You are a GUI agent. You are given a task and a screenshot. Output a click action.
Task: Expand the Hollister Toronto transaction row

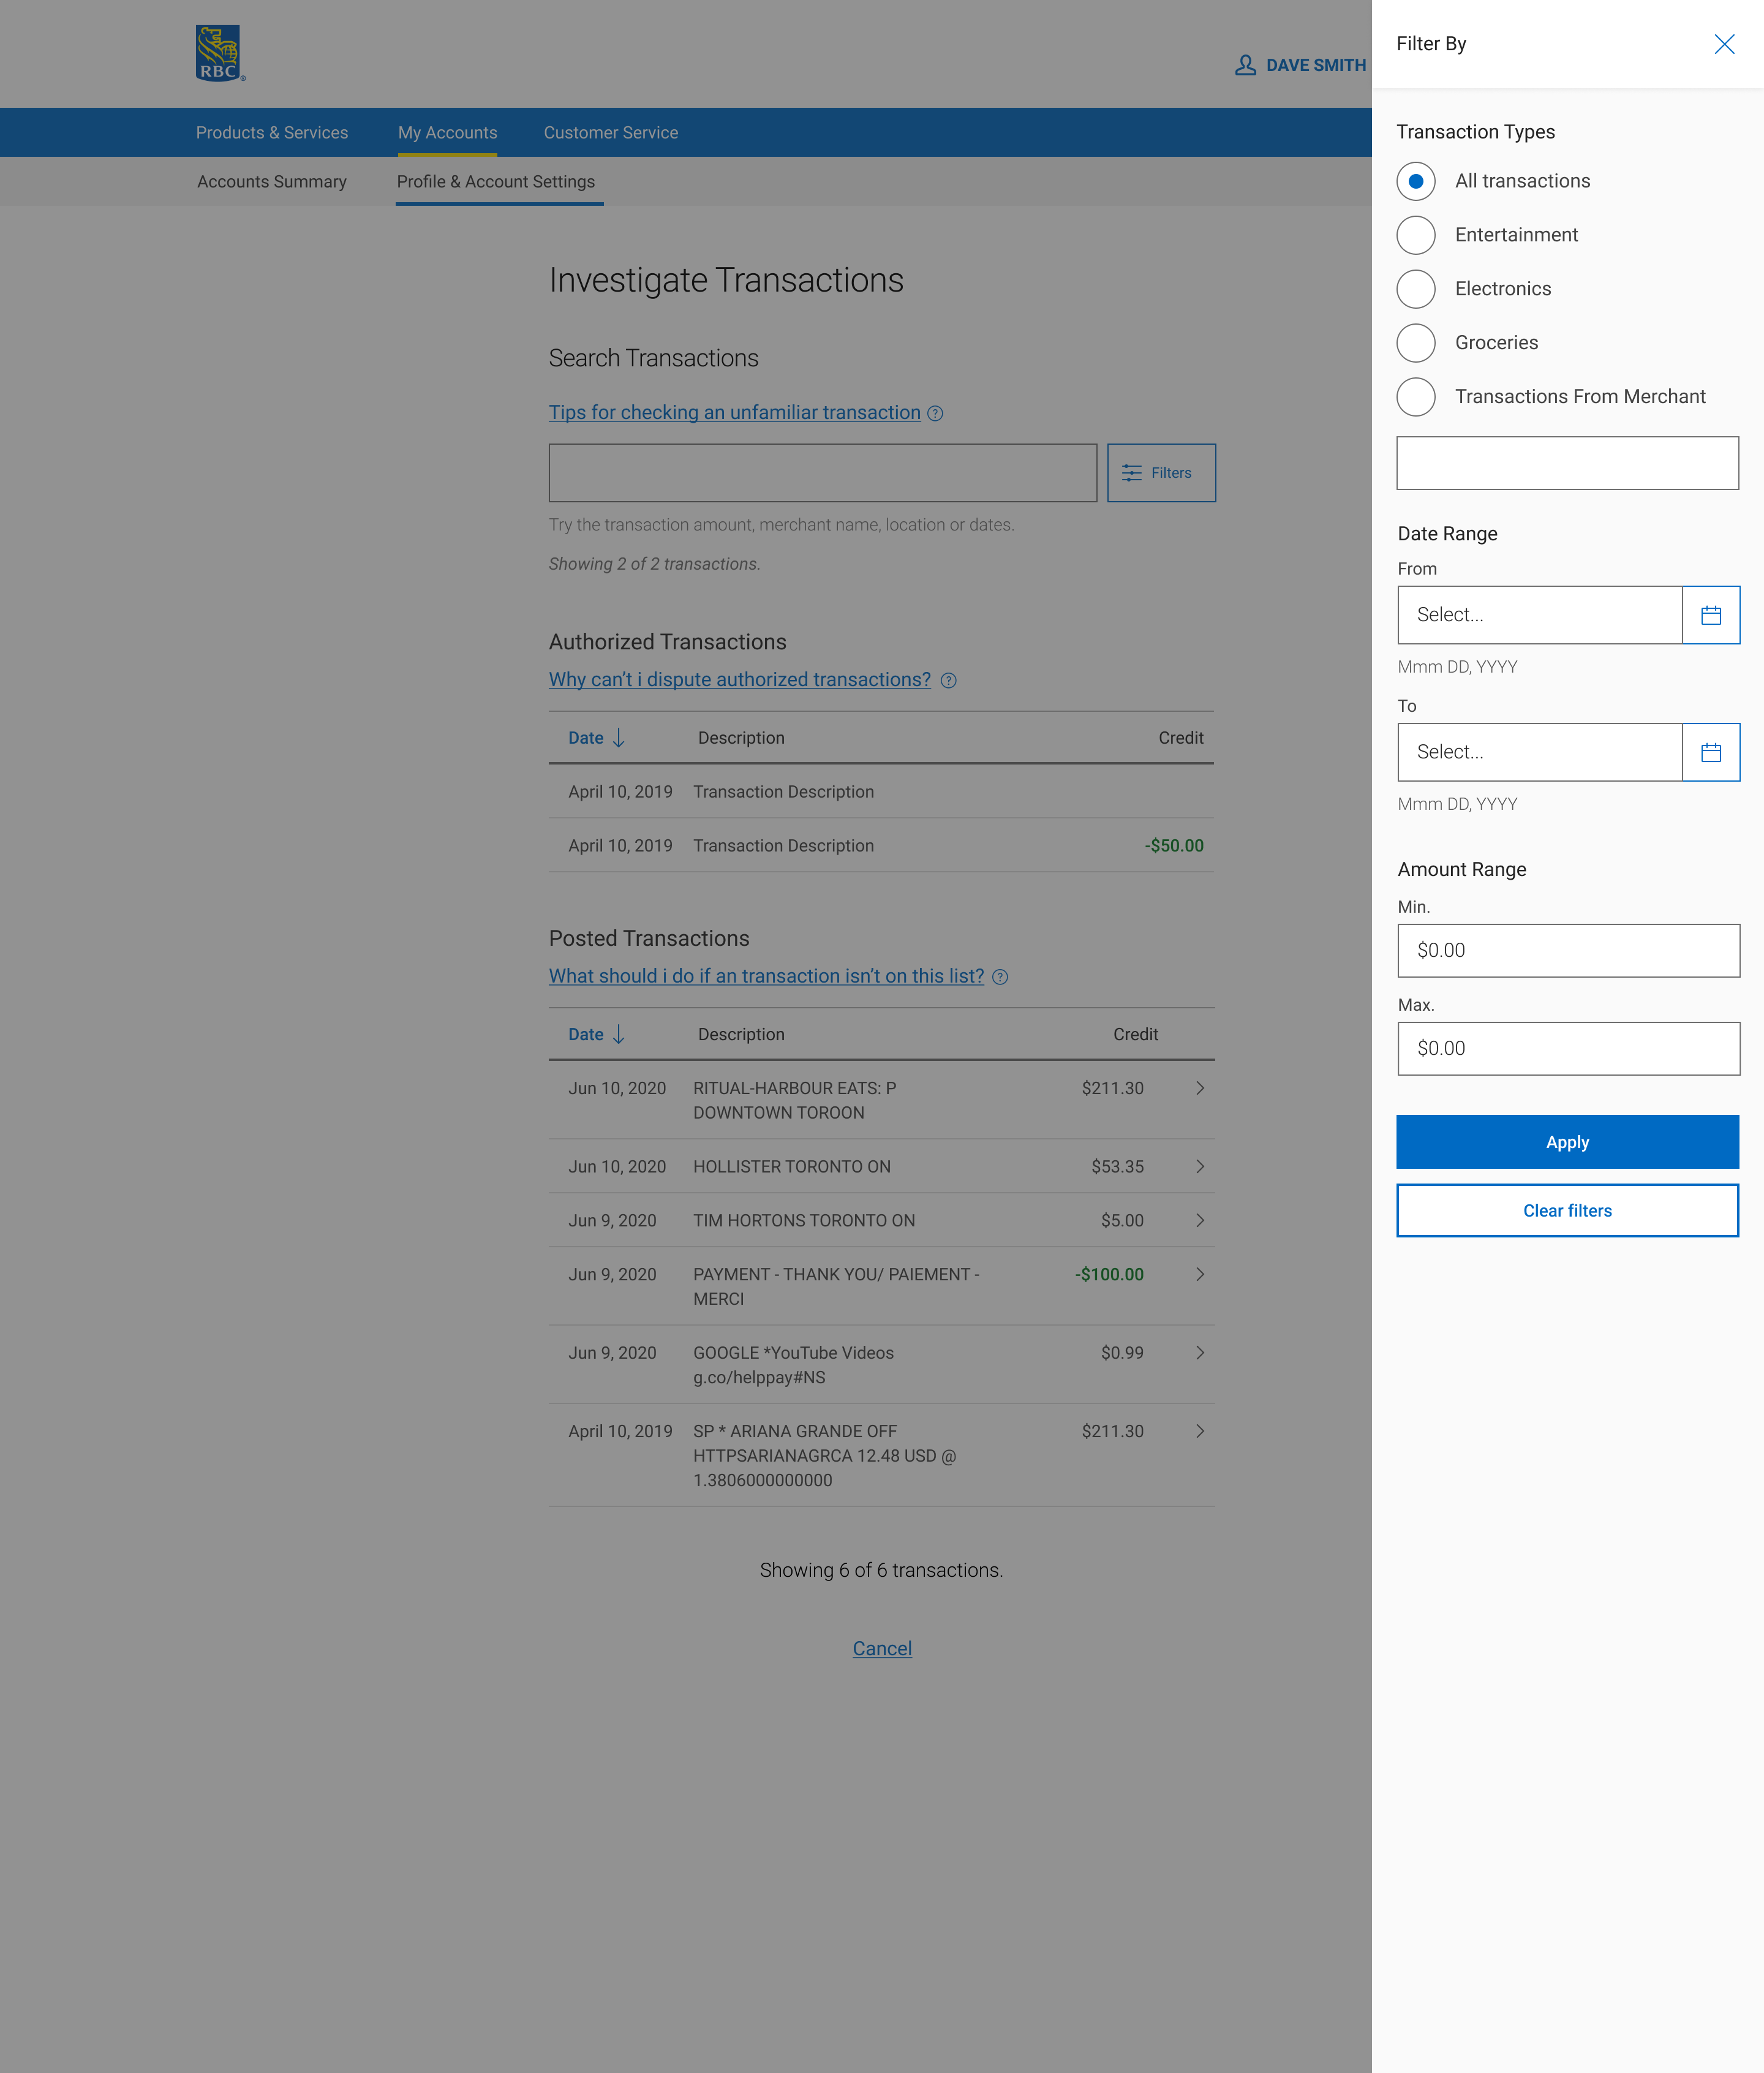(1199, 1166)
